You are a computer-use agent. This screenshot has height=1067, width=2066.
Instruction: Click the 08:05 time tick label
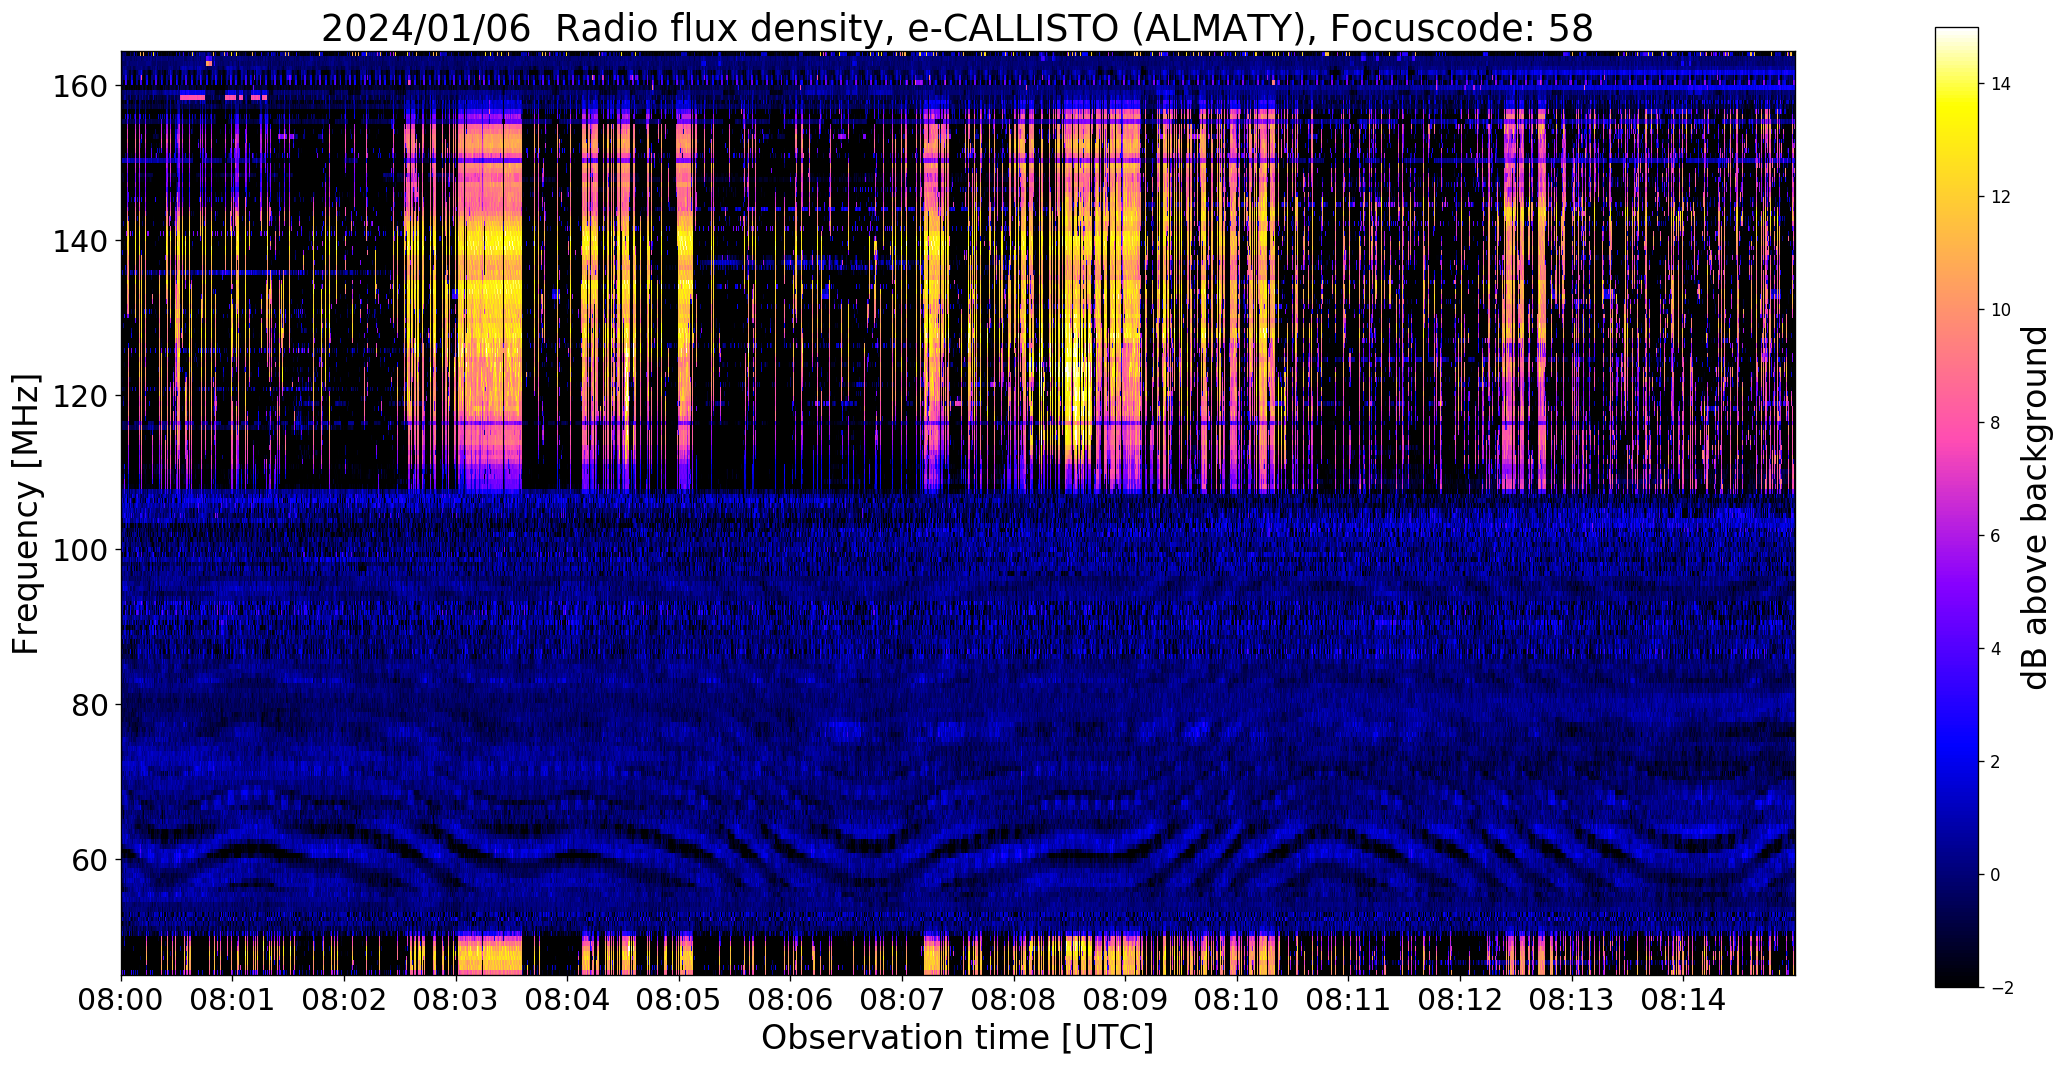[x=679, y=999]
